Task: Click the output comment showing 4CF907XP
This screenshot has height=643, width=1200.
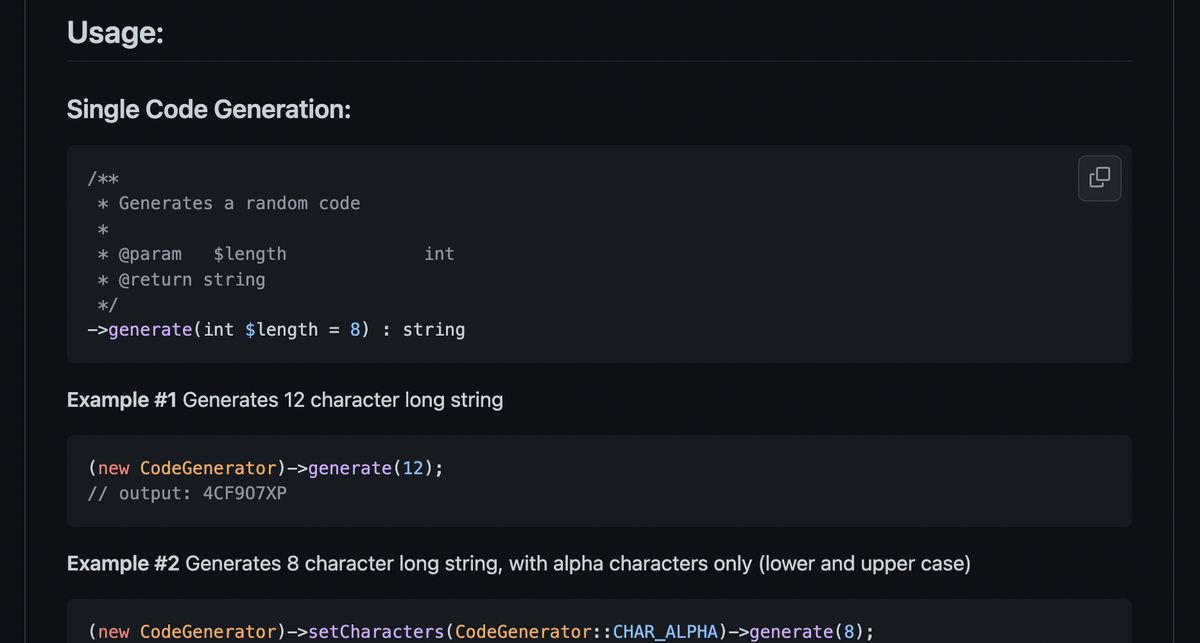Action: click(187, 492)
